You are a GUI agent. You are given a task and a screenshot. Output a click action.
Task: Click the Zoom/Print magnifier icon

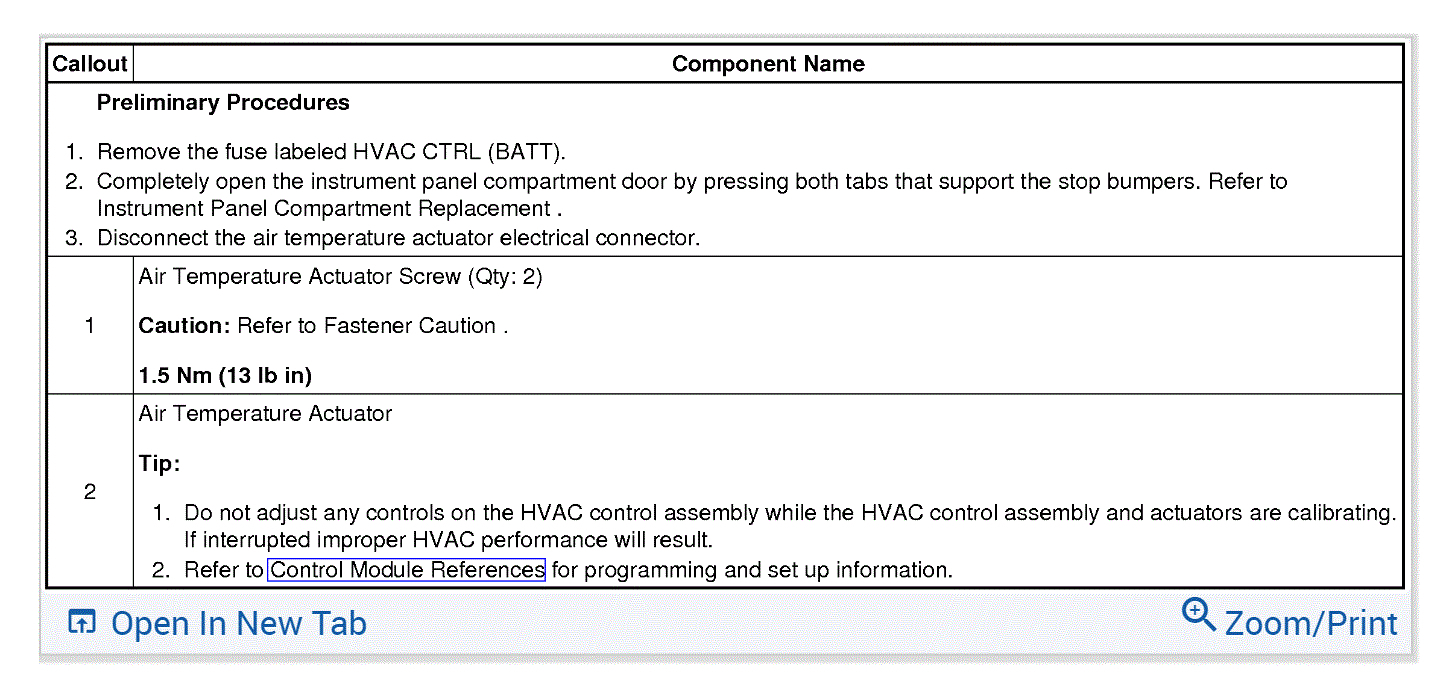[x=1198, y=615]
